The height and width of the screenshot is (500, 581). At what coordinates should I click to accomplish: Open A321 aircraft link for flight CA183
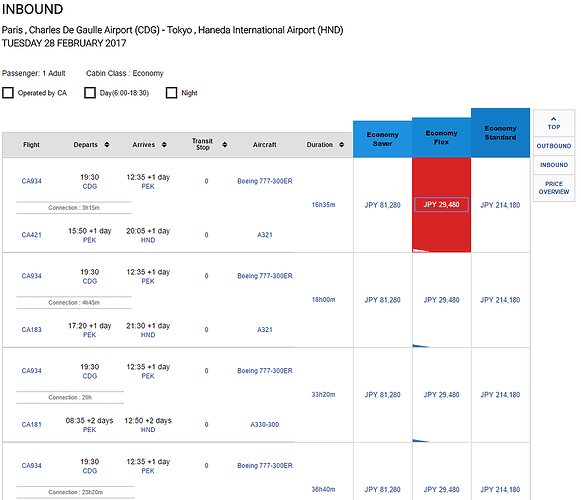point(265,330)
